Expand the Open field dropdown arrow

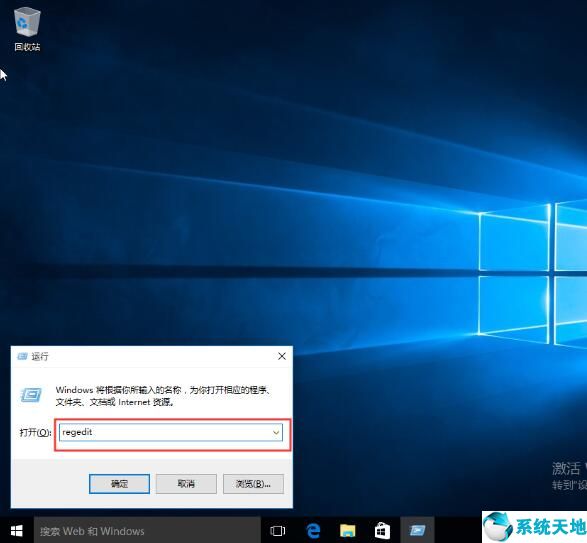point(276,433)
